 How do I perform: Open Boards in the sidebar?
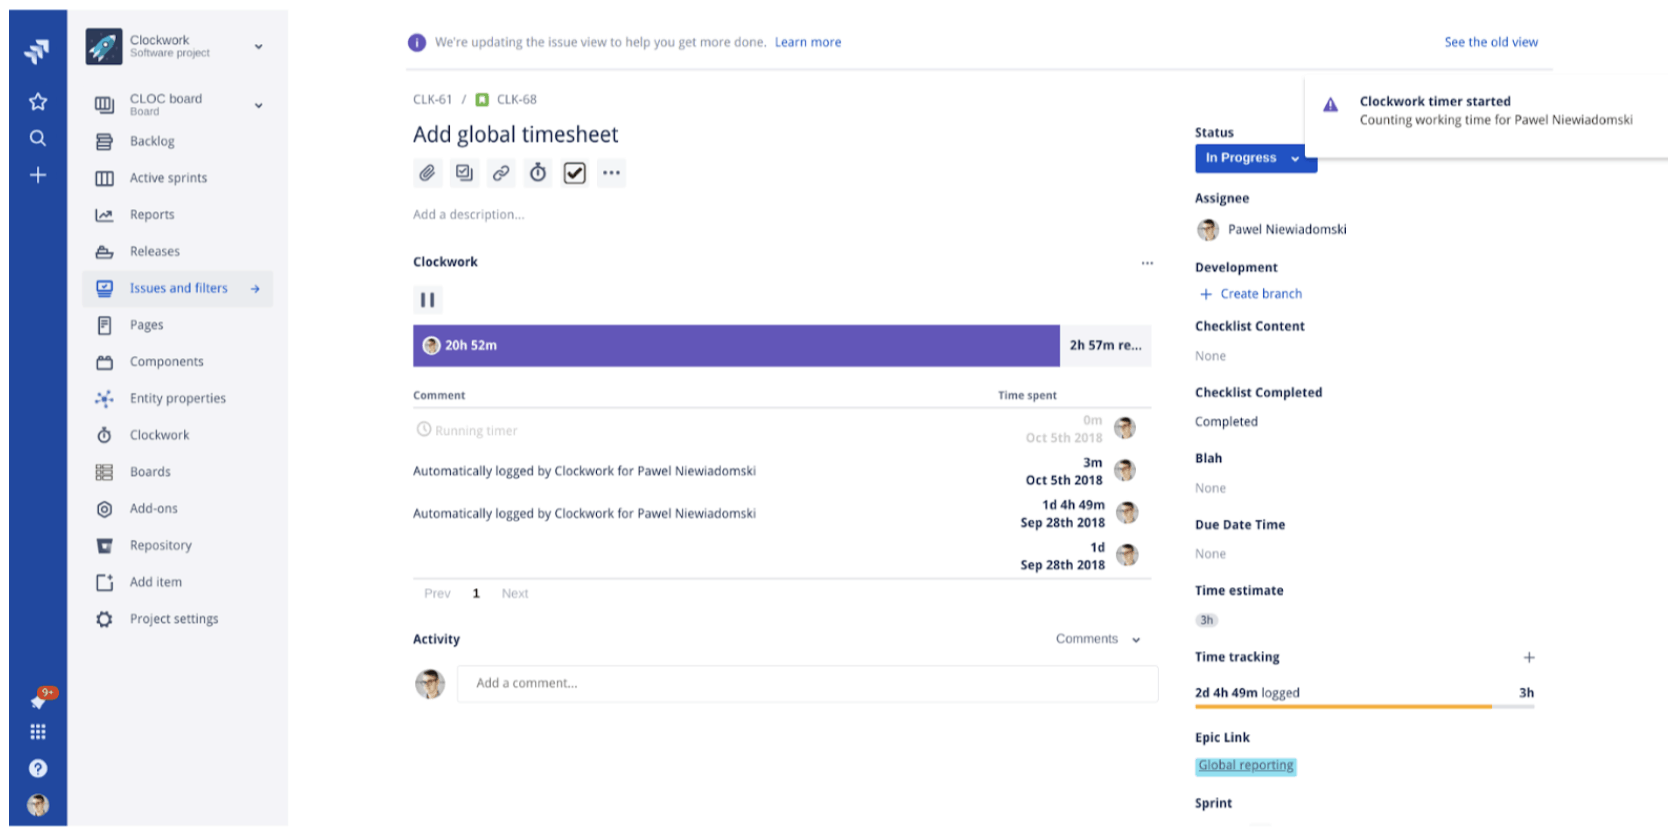pos(178,472)
